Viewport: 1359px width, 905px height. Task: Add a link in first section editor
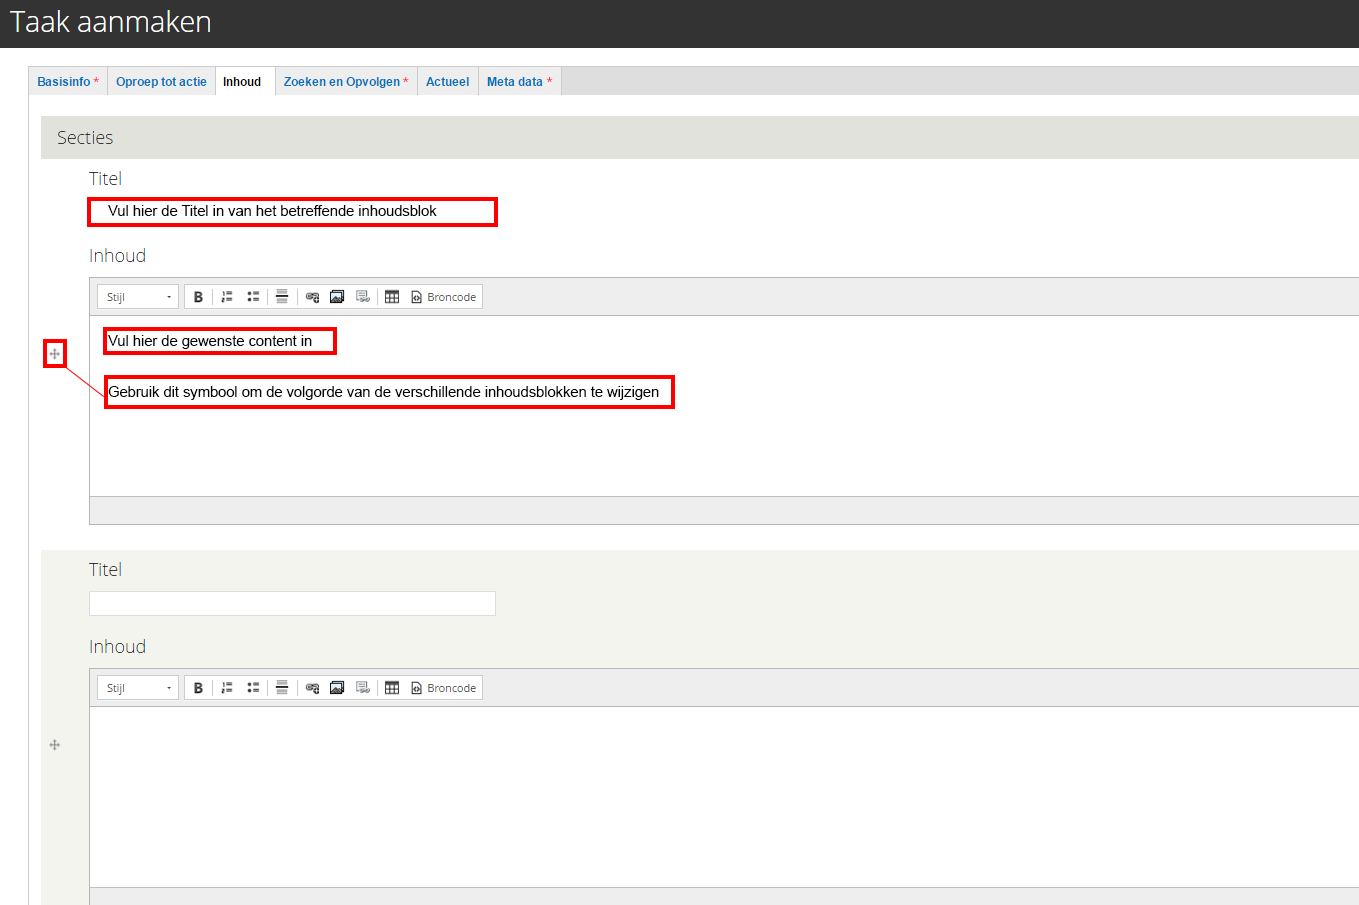pos(312,297)
